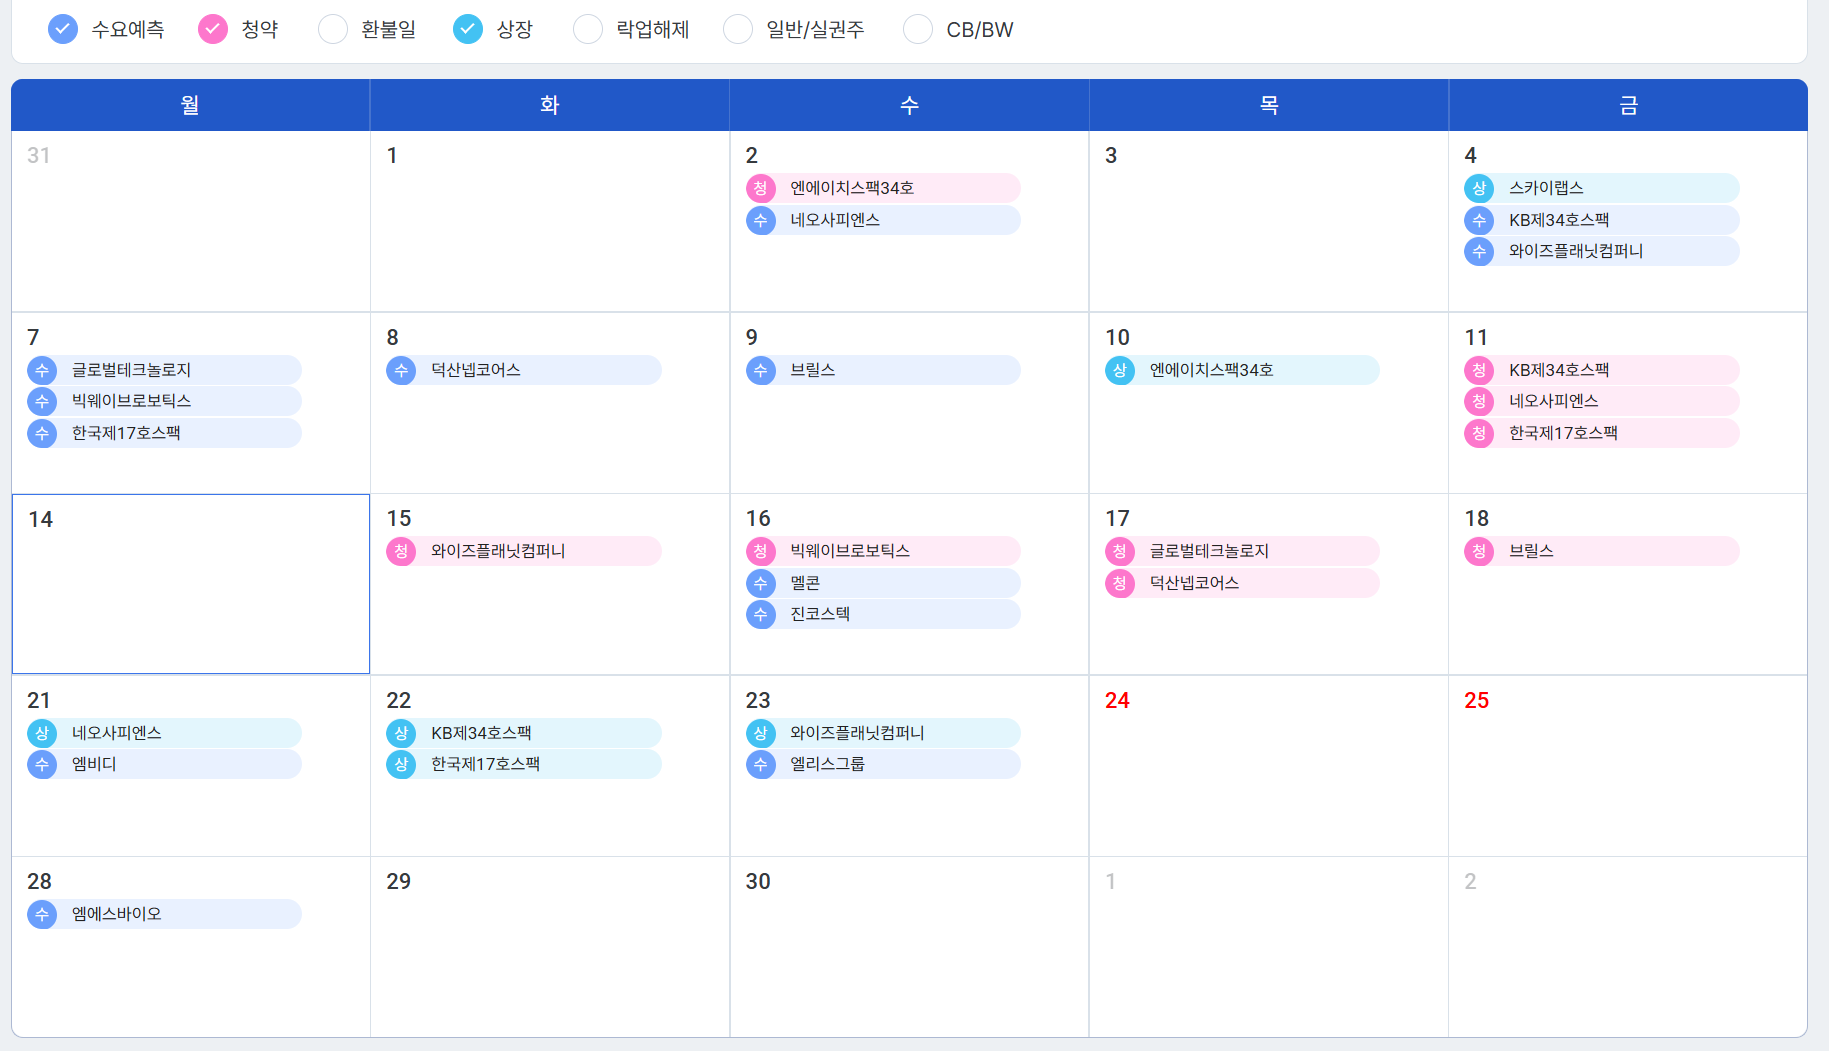Open KB제34호스팩 subscription on day 11
This screenshot has width=1829, height=1051.
click(x=1602, y=370)
